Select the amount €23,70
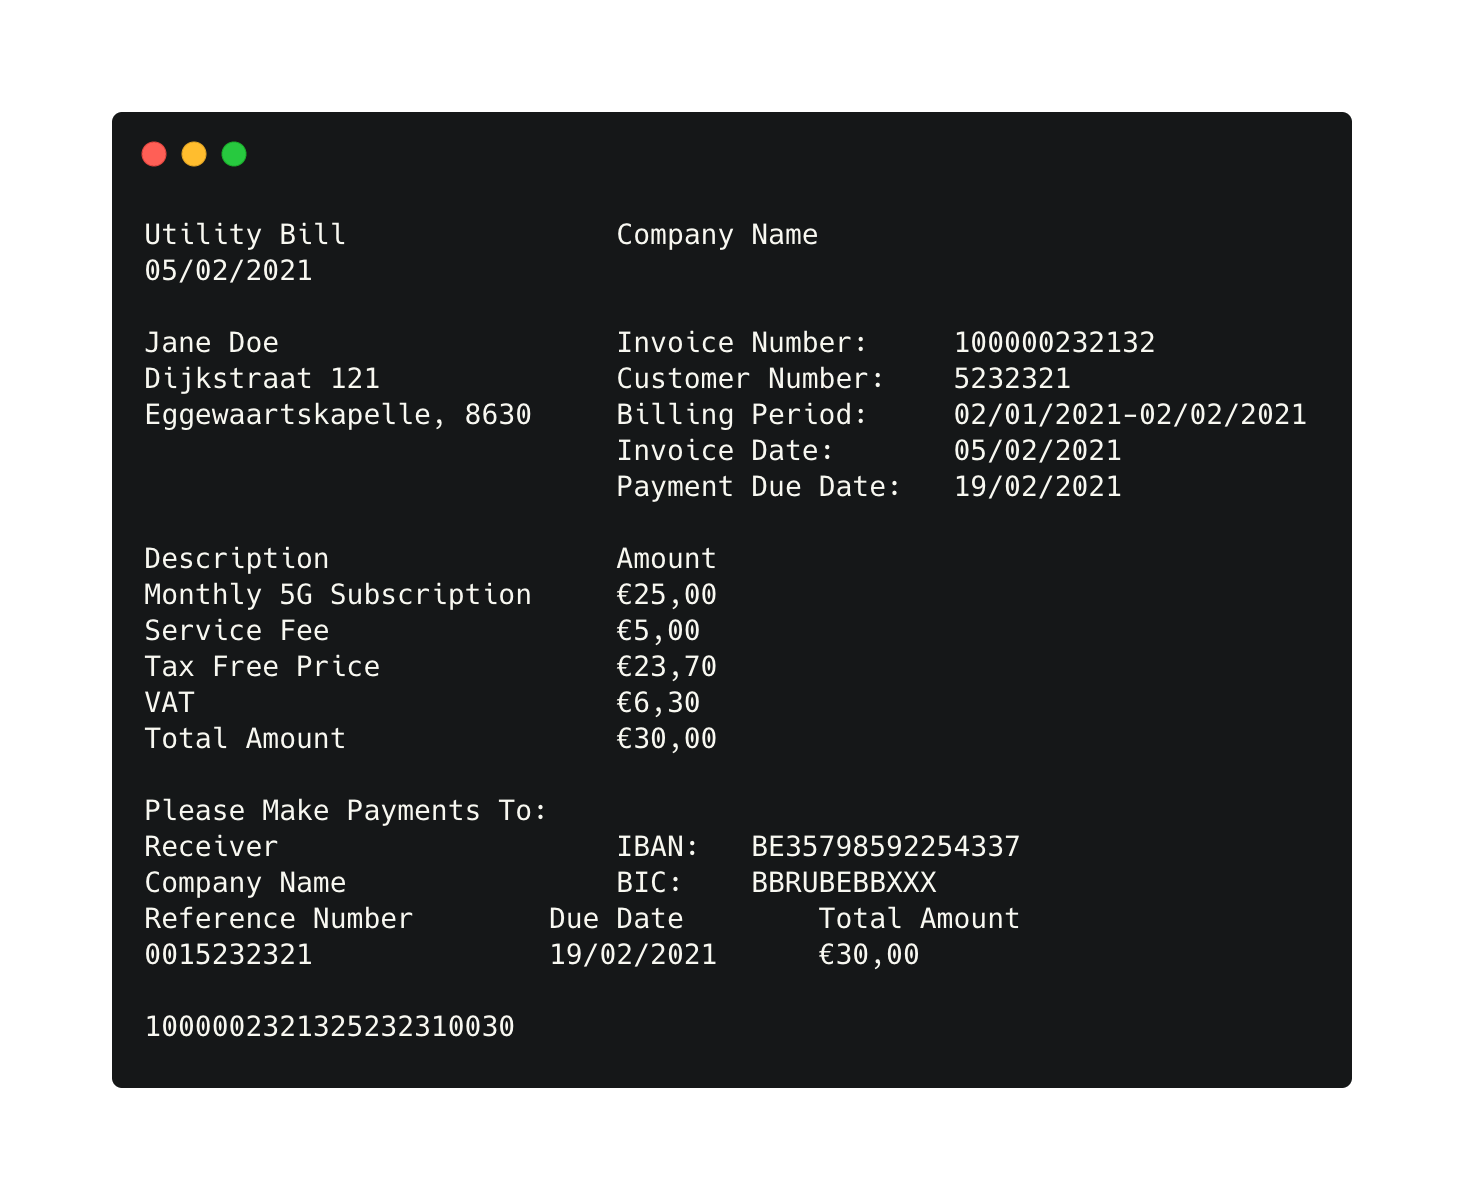Viewport: 1464px width, 1200px height. (x=666, y=666)
